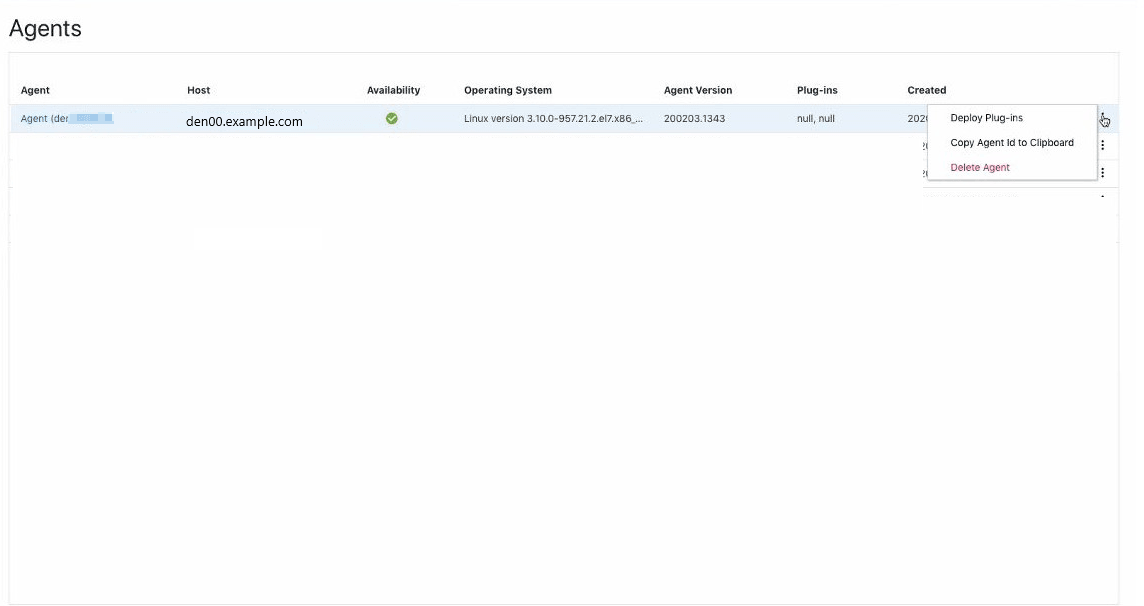This screenshot has height=606, width=1144.
Task: Sort by the Agent column header
Action: coord(33,89)
